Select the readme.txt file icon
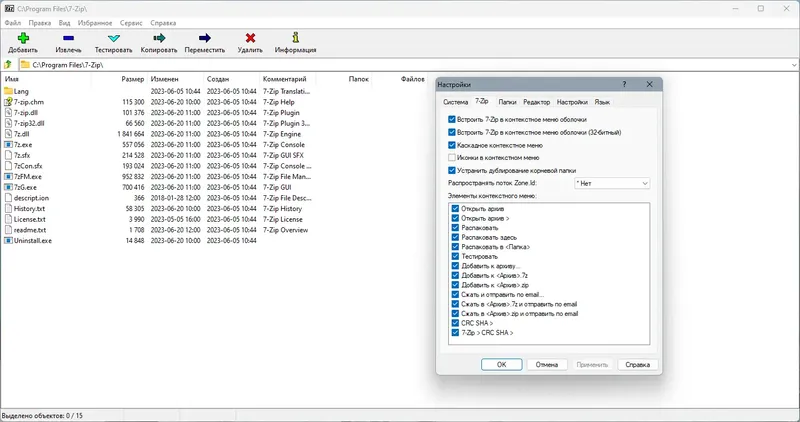The width and height of the screenshot is (800, 422). (8, 230)
